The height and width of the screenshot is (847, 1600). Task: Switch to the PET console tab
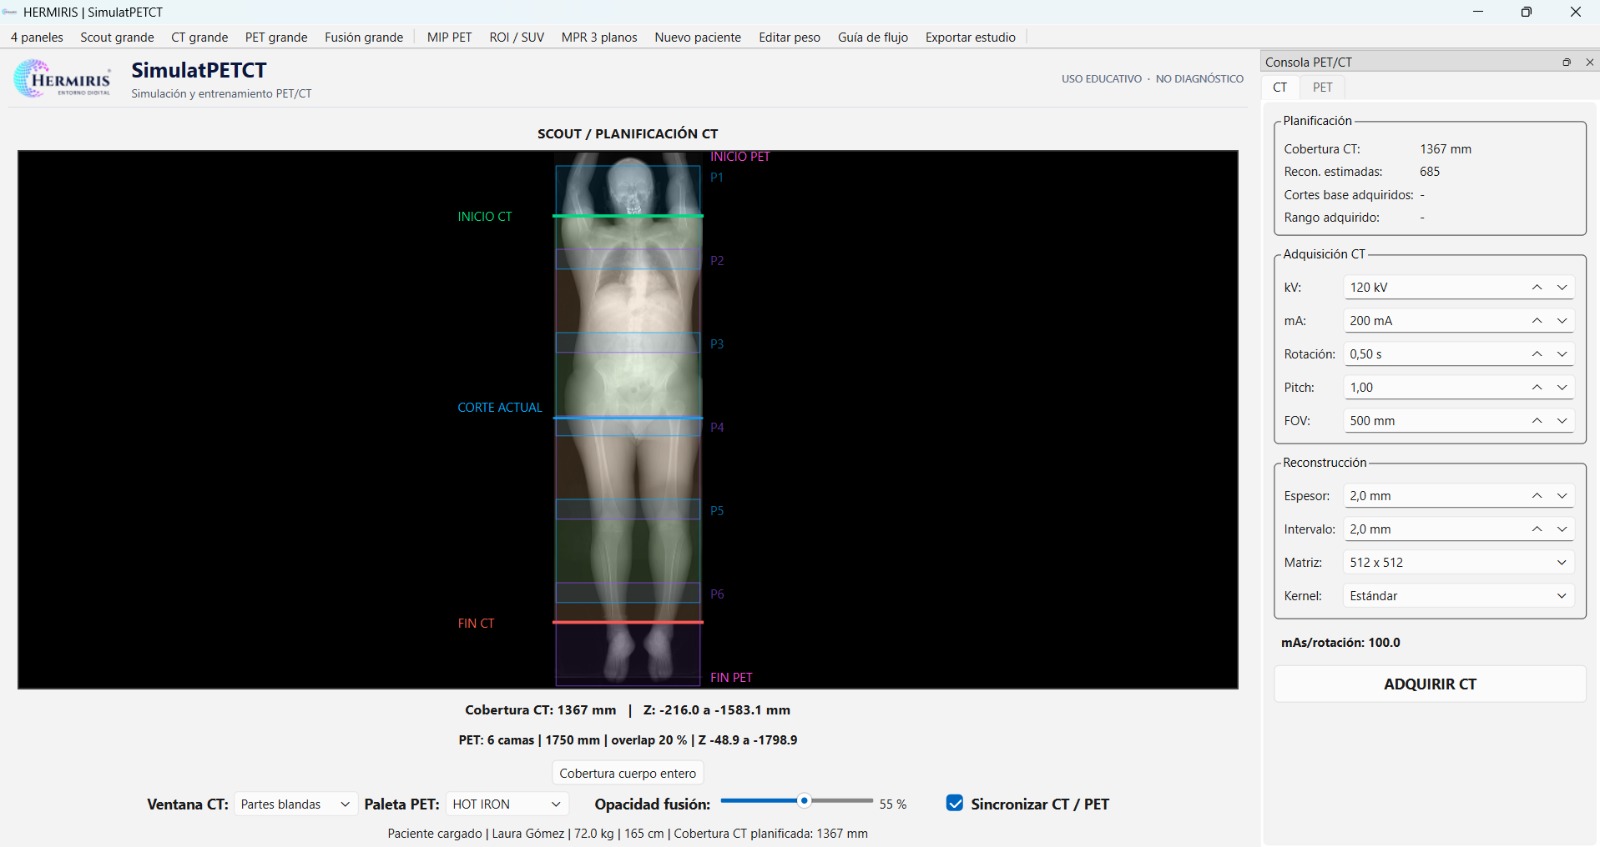pos(1322,87)
